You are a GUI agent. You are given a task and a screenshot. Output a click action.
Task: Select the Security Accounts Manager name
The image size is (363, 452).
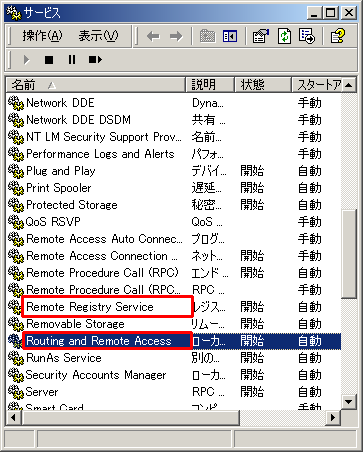coord(96,375)
